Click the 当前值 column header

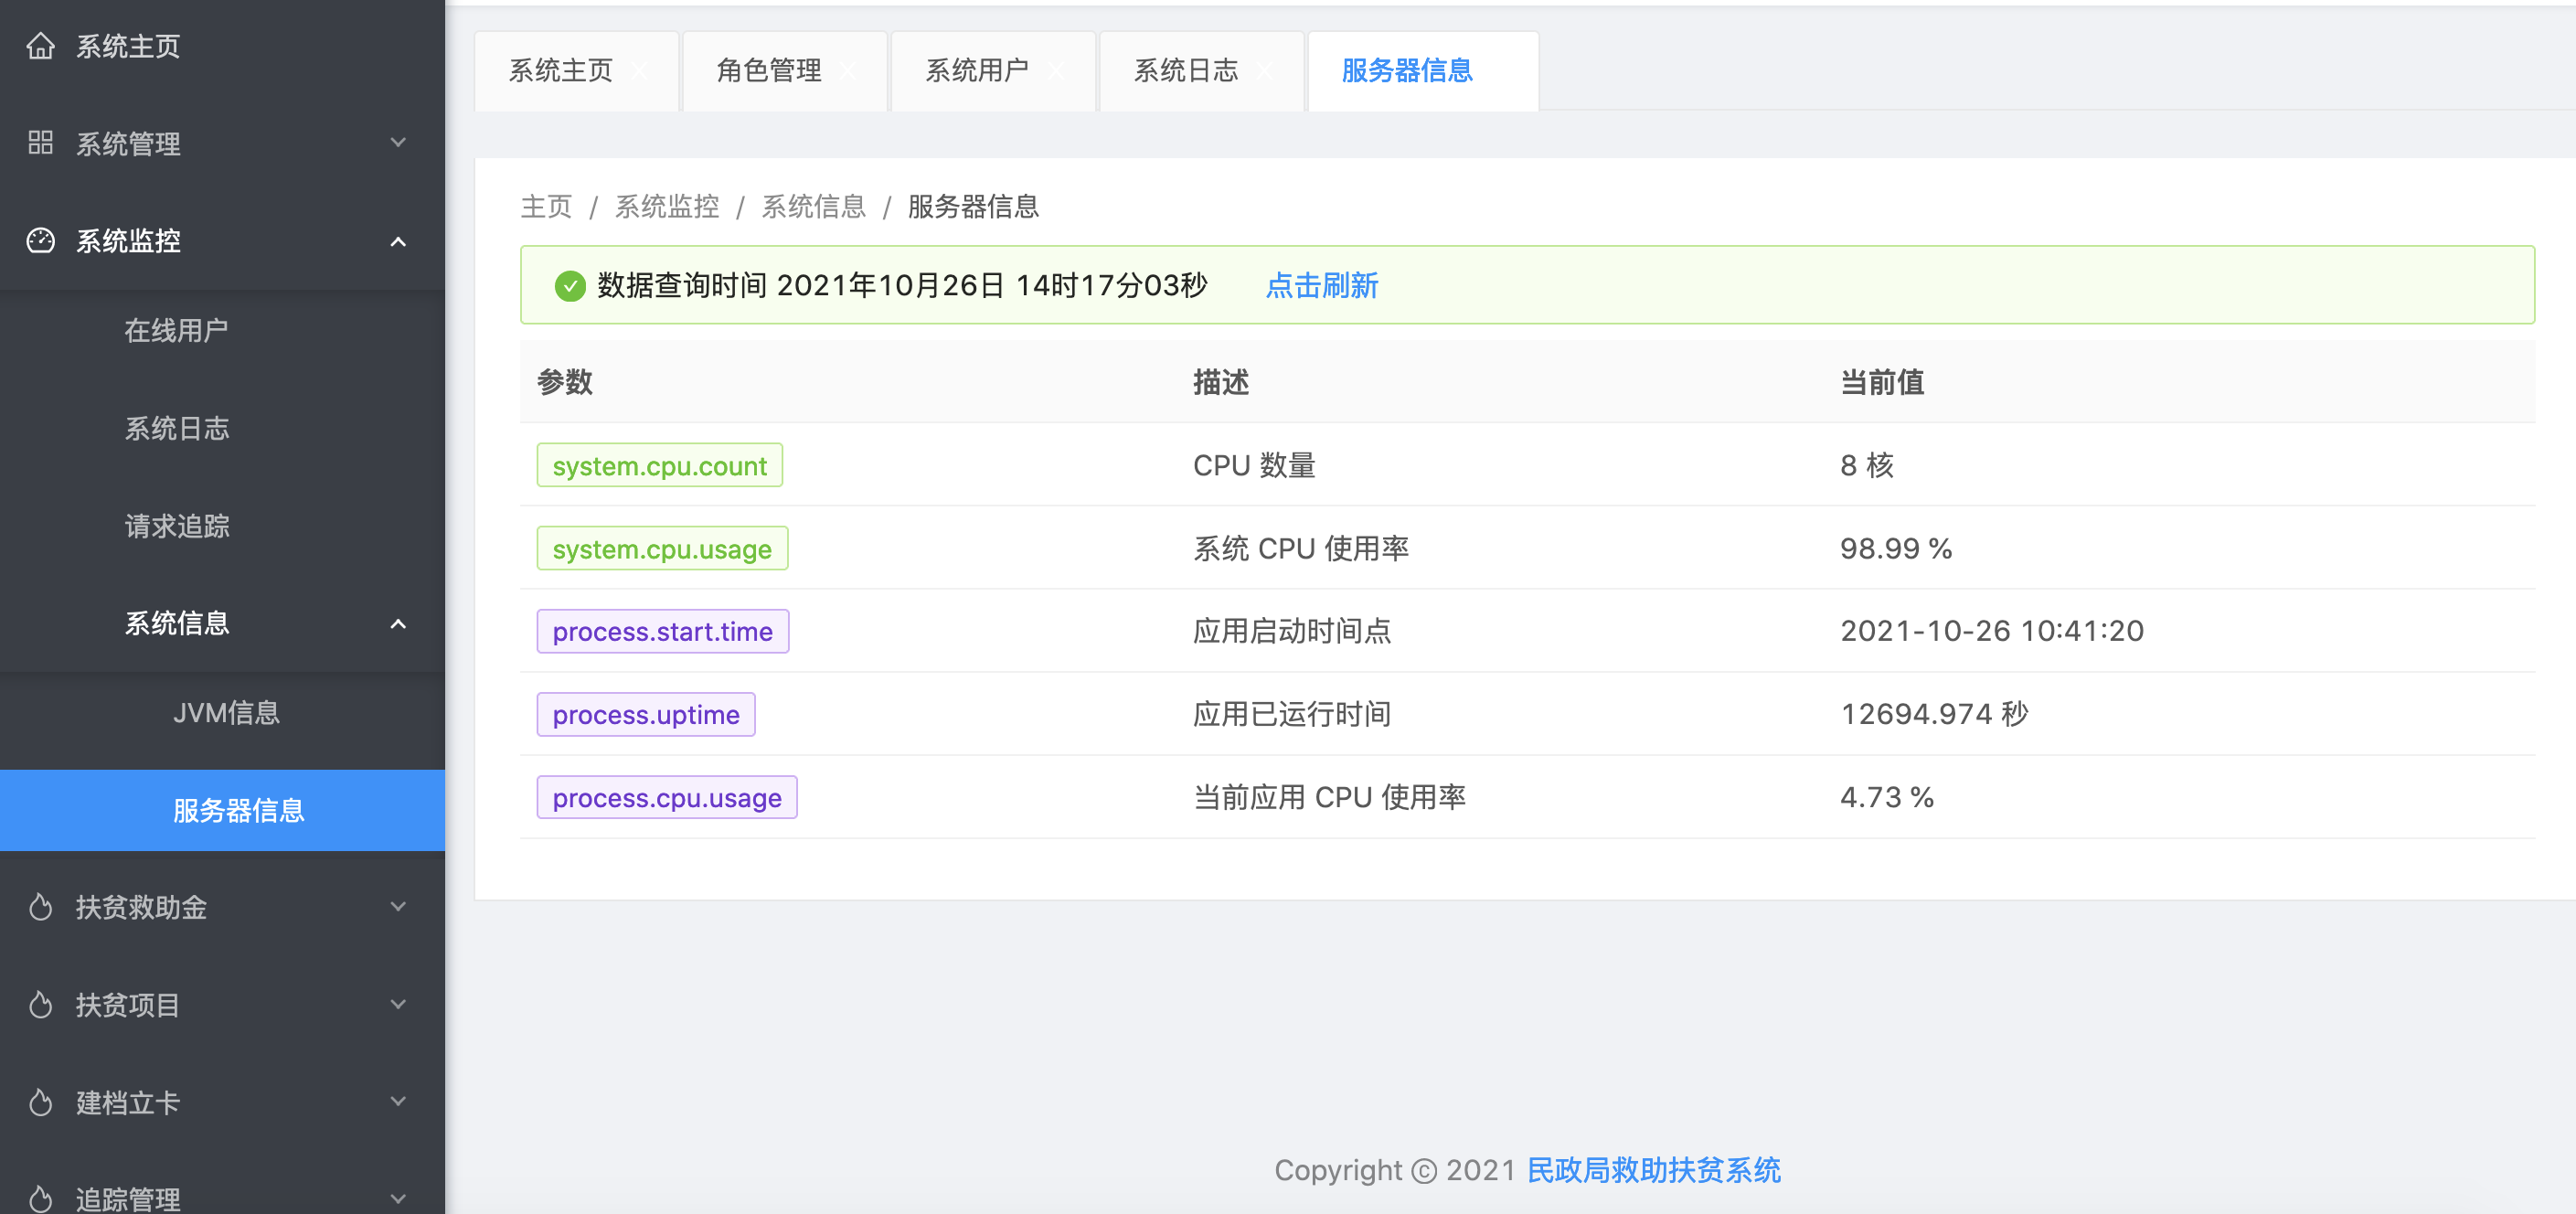1882,382
